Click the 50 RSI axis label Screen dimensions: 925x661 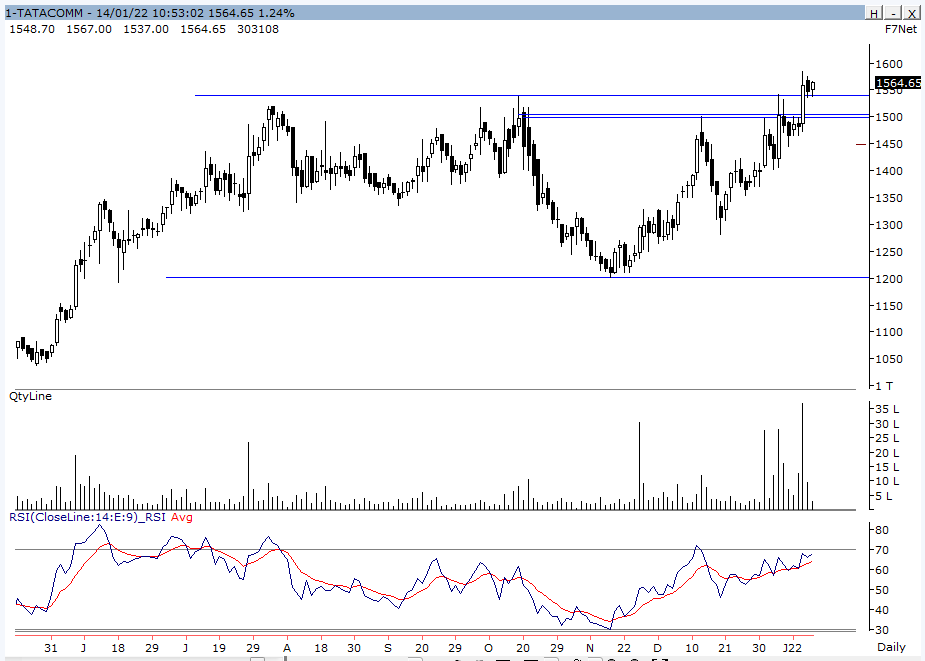pos(882,590)
